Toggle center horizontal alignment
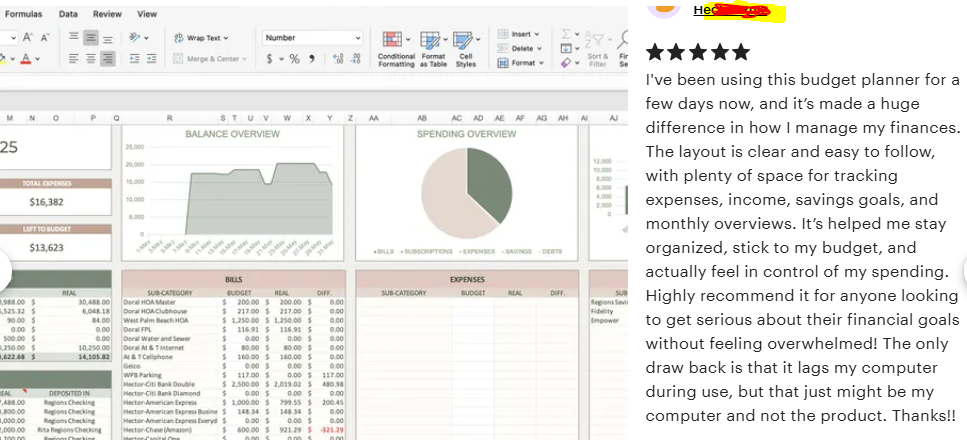Image resolution: width=967 pixels, height=440 pixels. 91,59
